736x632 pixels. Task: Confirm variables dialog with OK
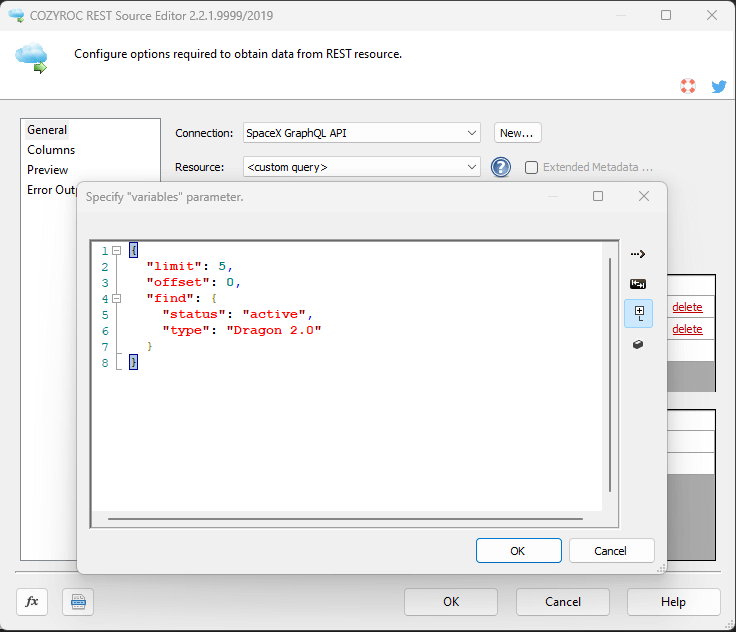518,550
